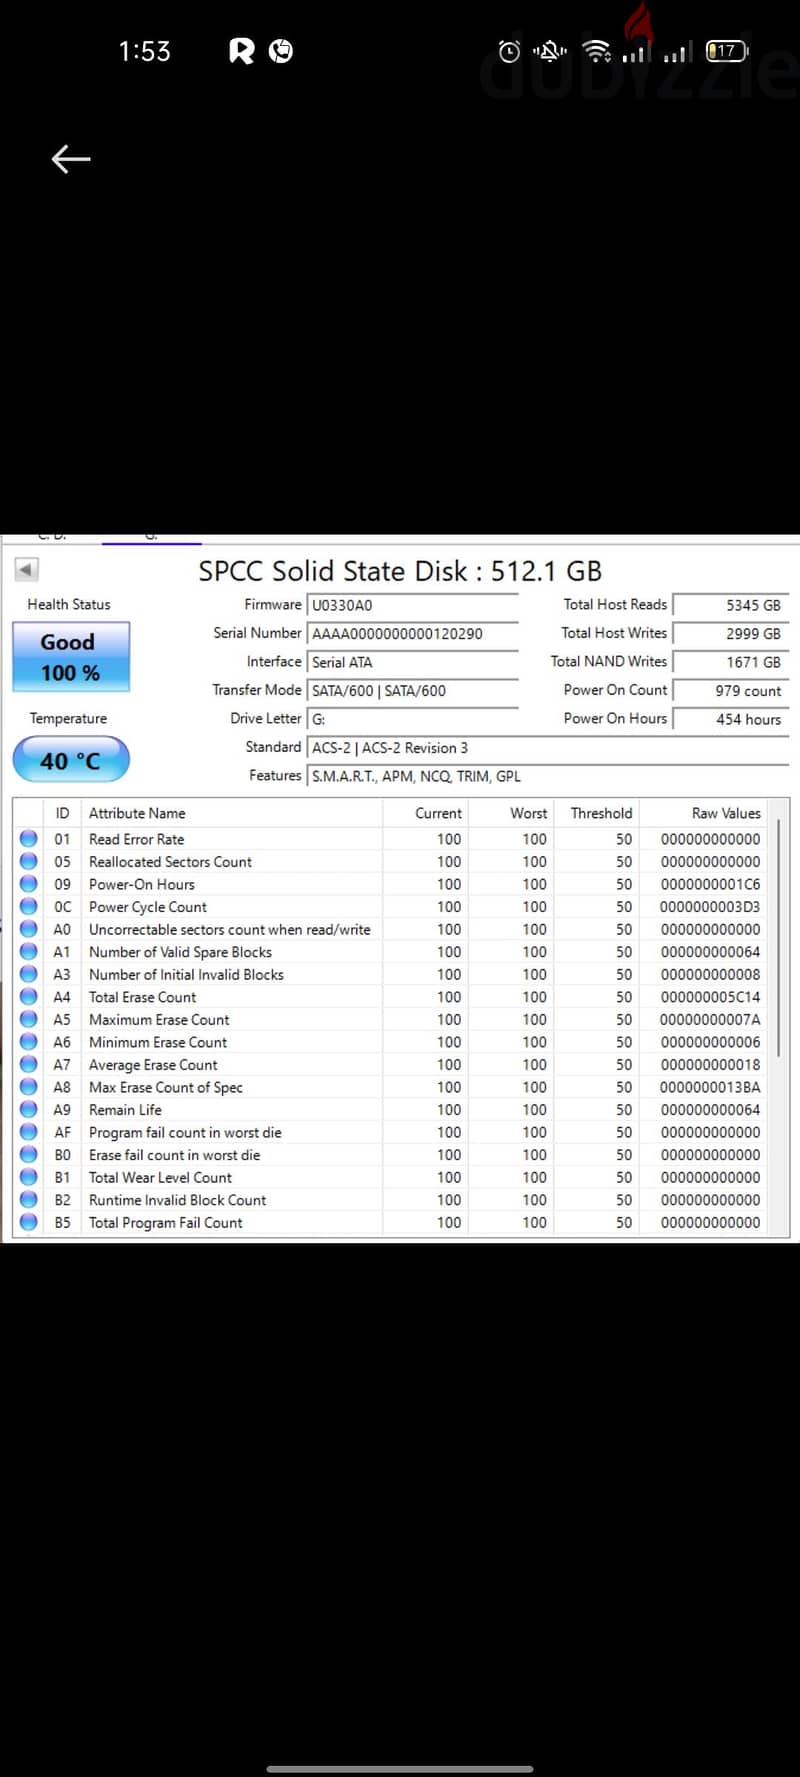Click the Serial Number field

tap(413, 633)
